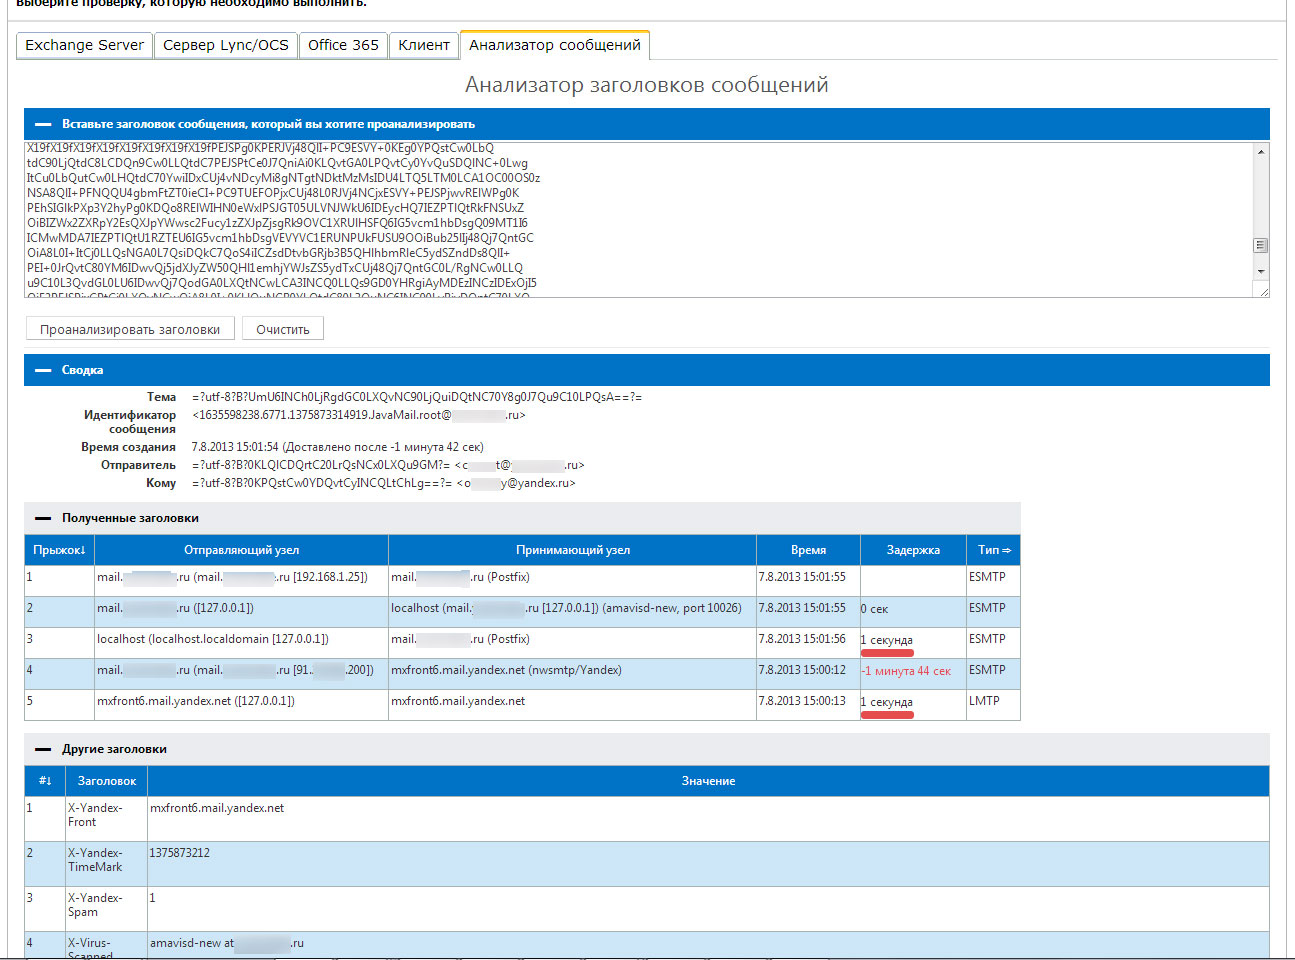Sort by the Задержка column header
The height and width of the screenshot is (960, 1295).
[912, 550]
